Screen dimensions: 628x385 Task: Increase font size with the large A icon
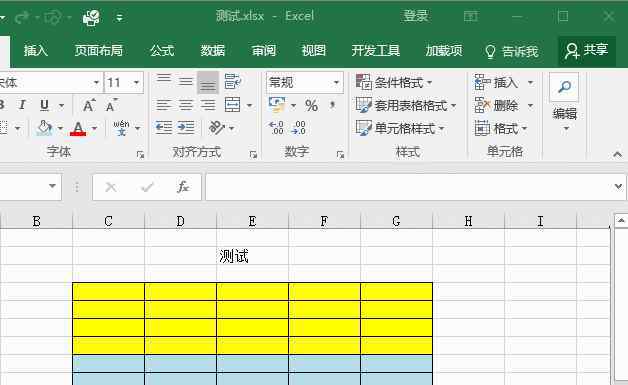pos(89,105)
